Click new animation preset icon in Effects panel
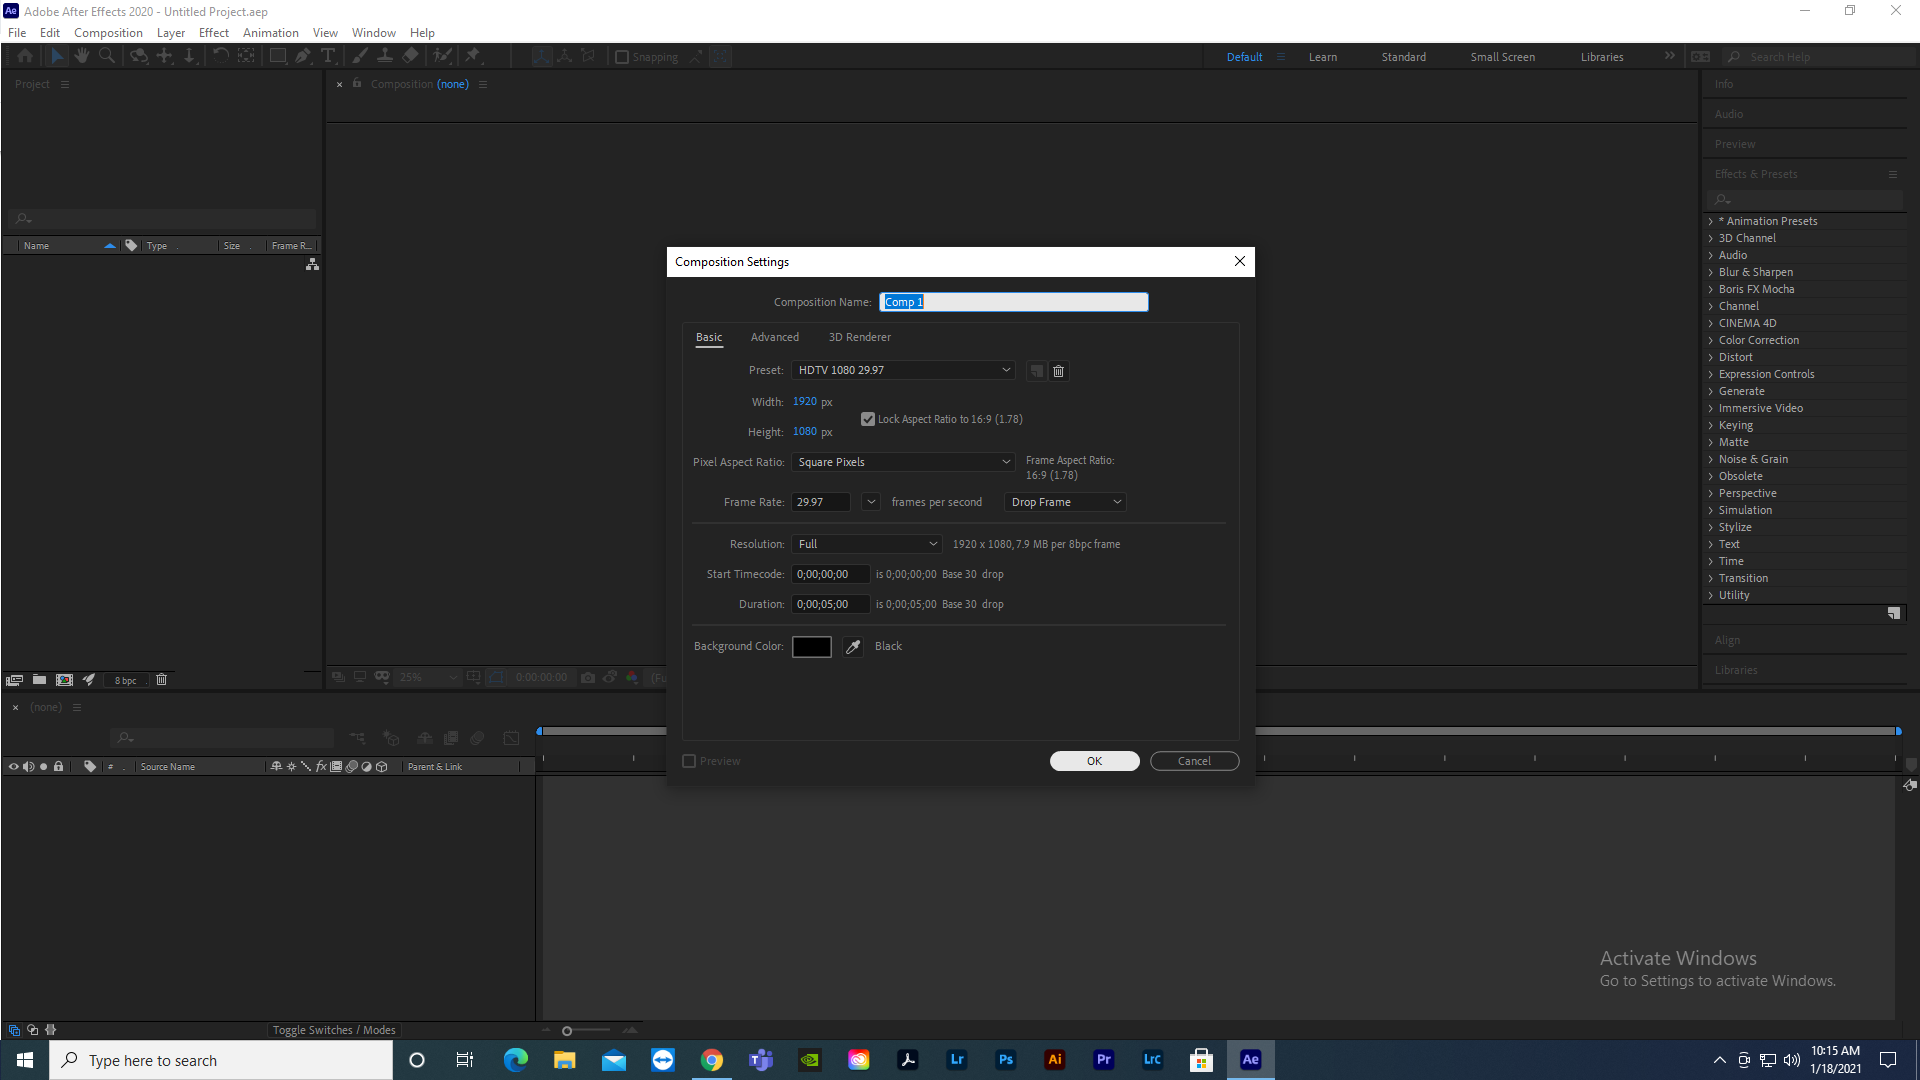 tap(1893, 613)
